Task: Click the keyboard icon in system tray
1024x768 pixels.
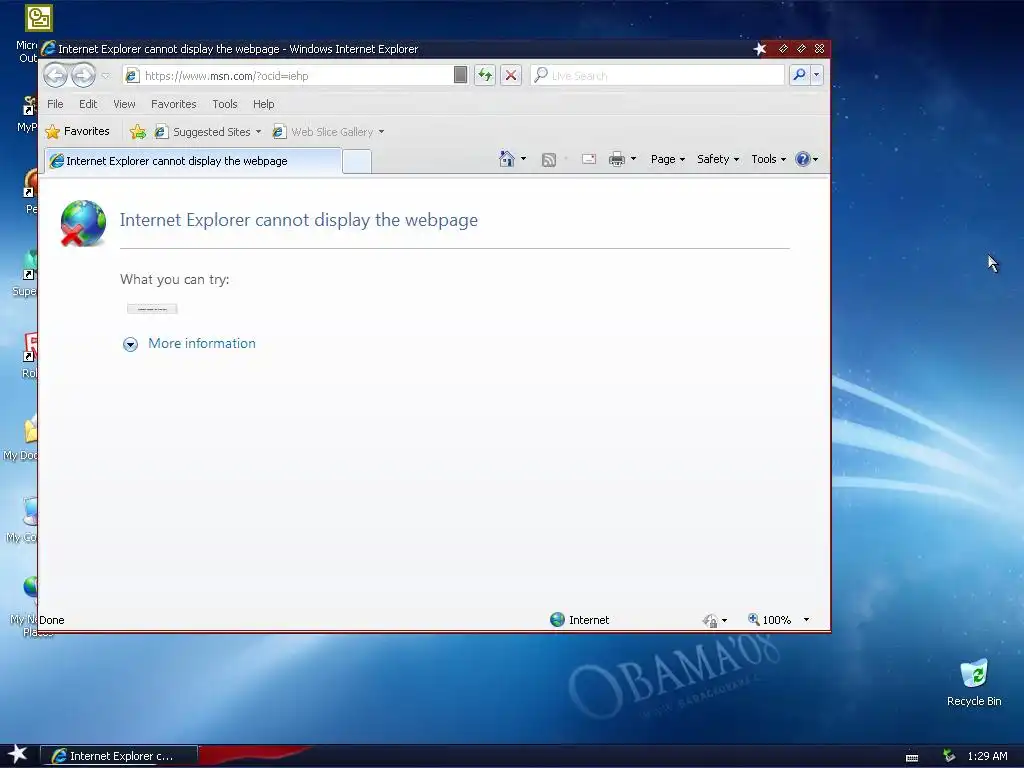Action: 912,758
